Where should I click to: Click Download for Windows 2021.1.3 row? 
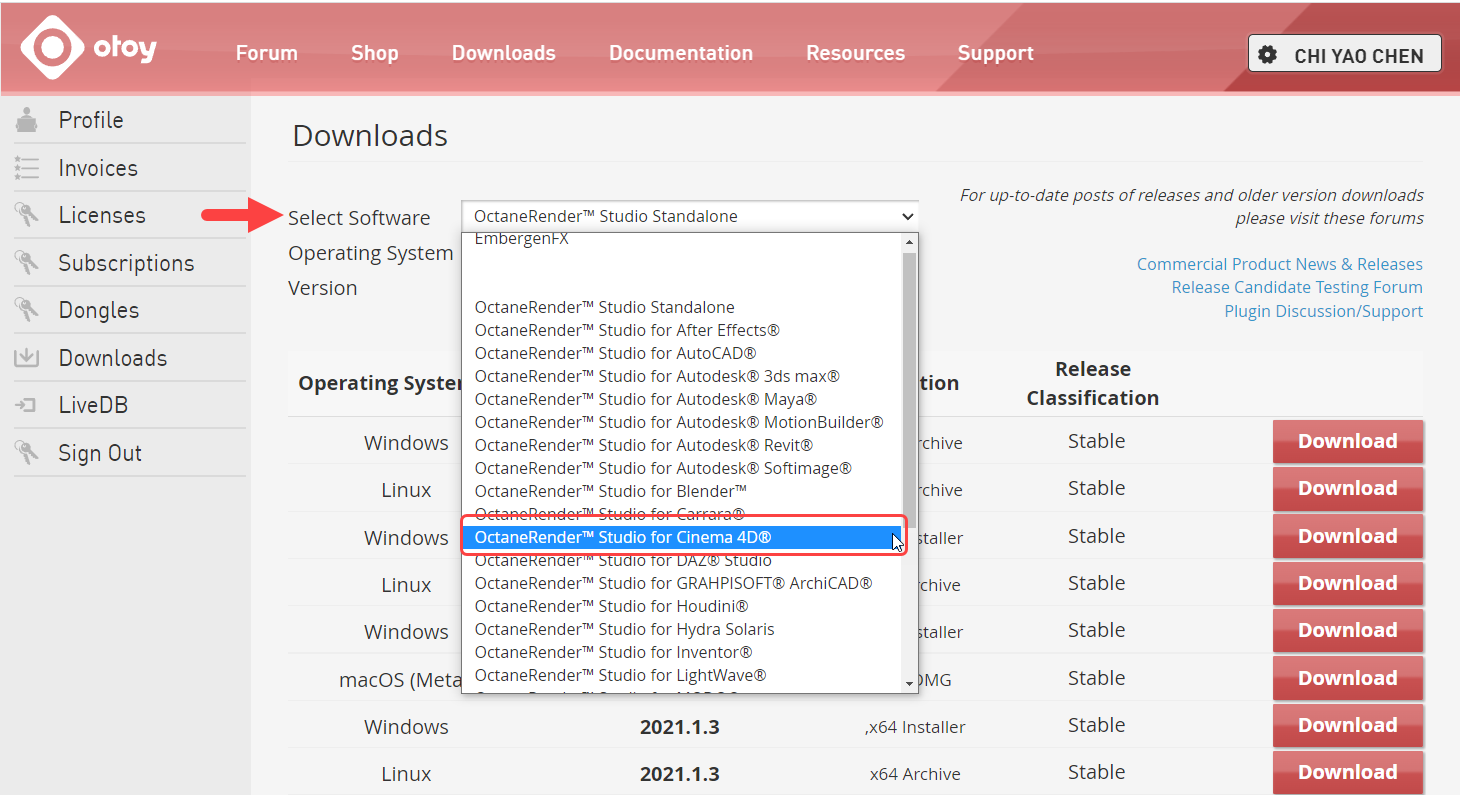(1348, 725)
